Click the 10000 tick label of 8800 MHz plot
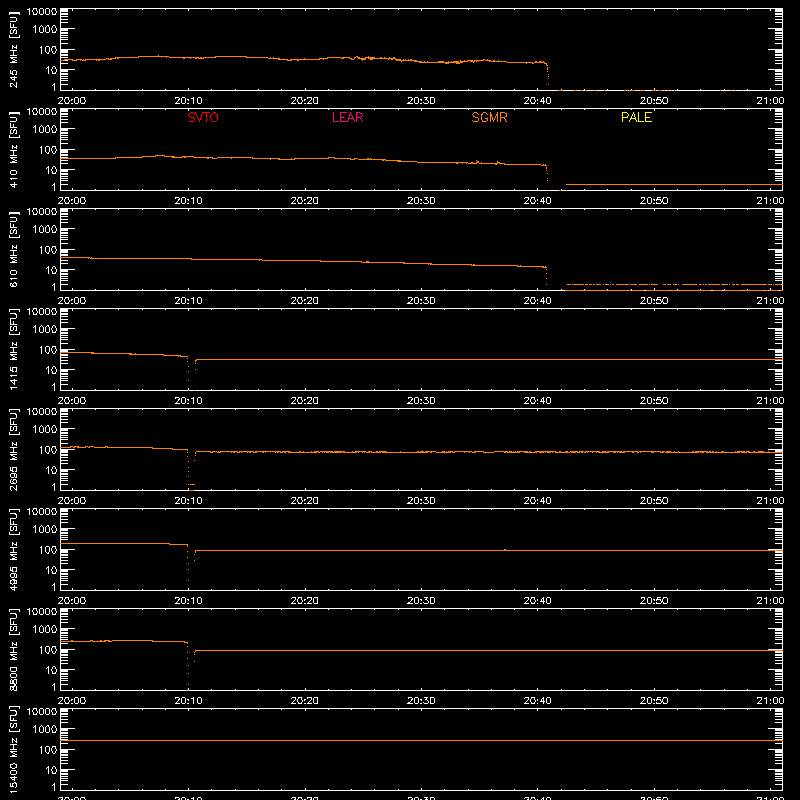This screenshot has height=800, width=800. (x=42, y=611)
